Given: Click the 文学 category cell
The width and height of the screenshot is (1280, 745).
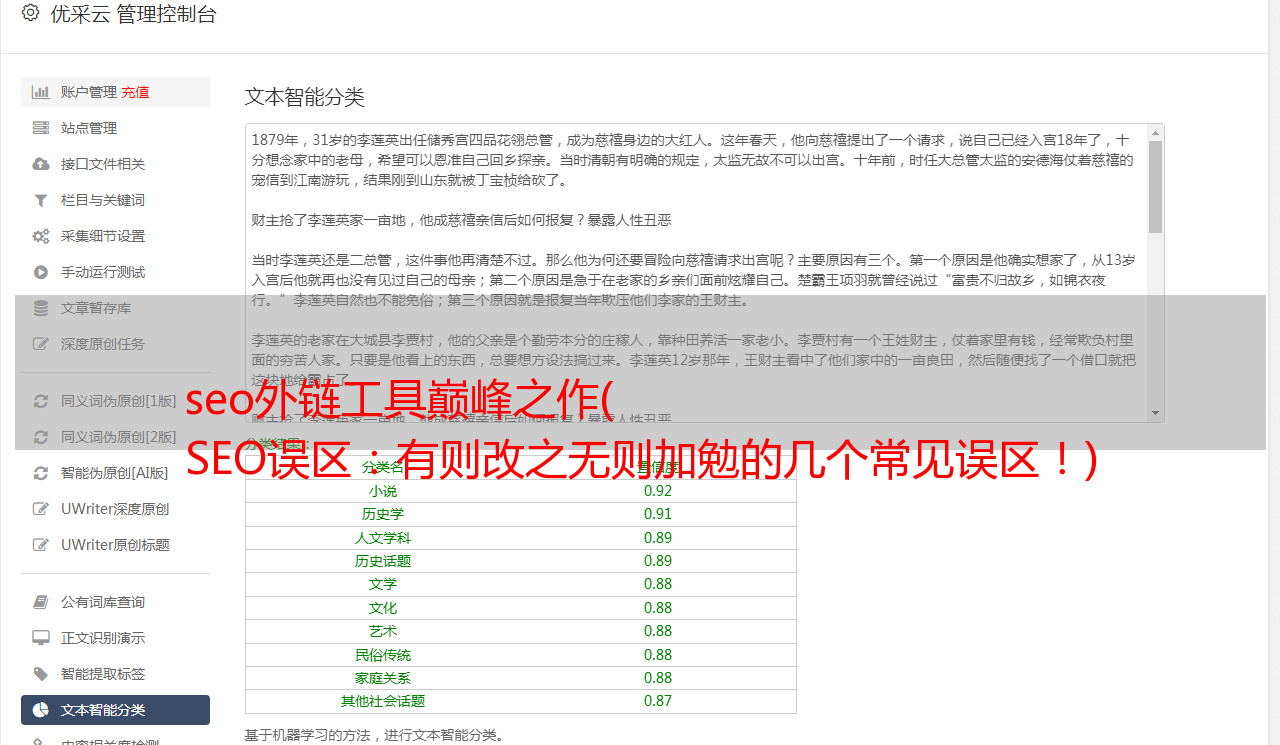Looking at the screenshot, I should (x=382, y=584).
